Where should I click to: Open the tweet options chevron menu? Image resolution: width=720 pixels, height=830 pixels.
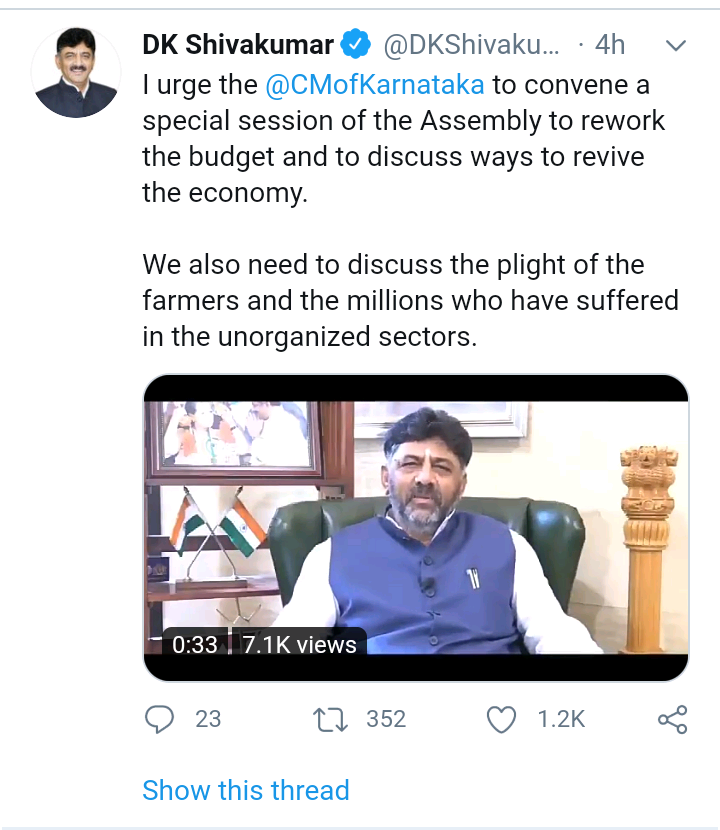coord(676,46)
